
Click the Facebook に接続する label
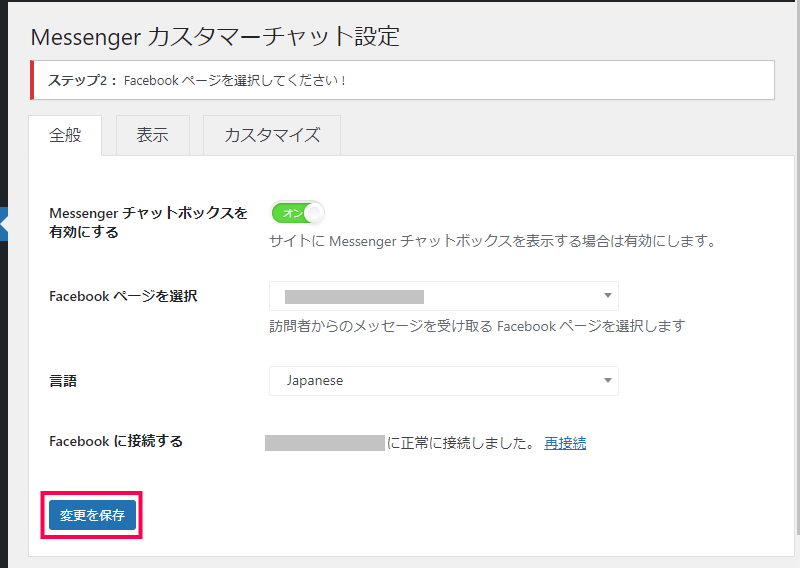[x=116, y=441]
